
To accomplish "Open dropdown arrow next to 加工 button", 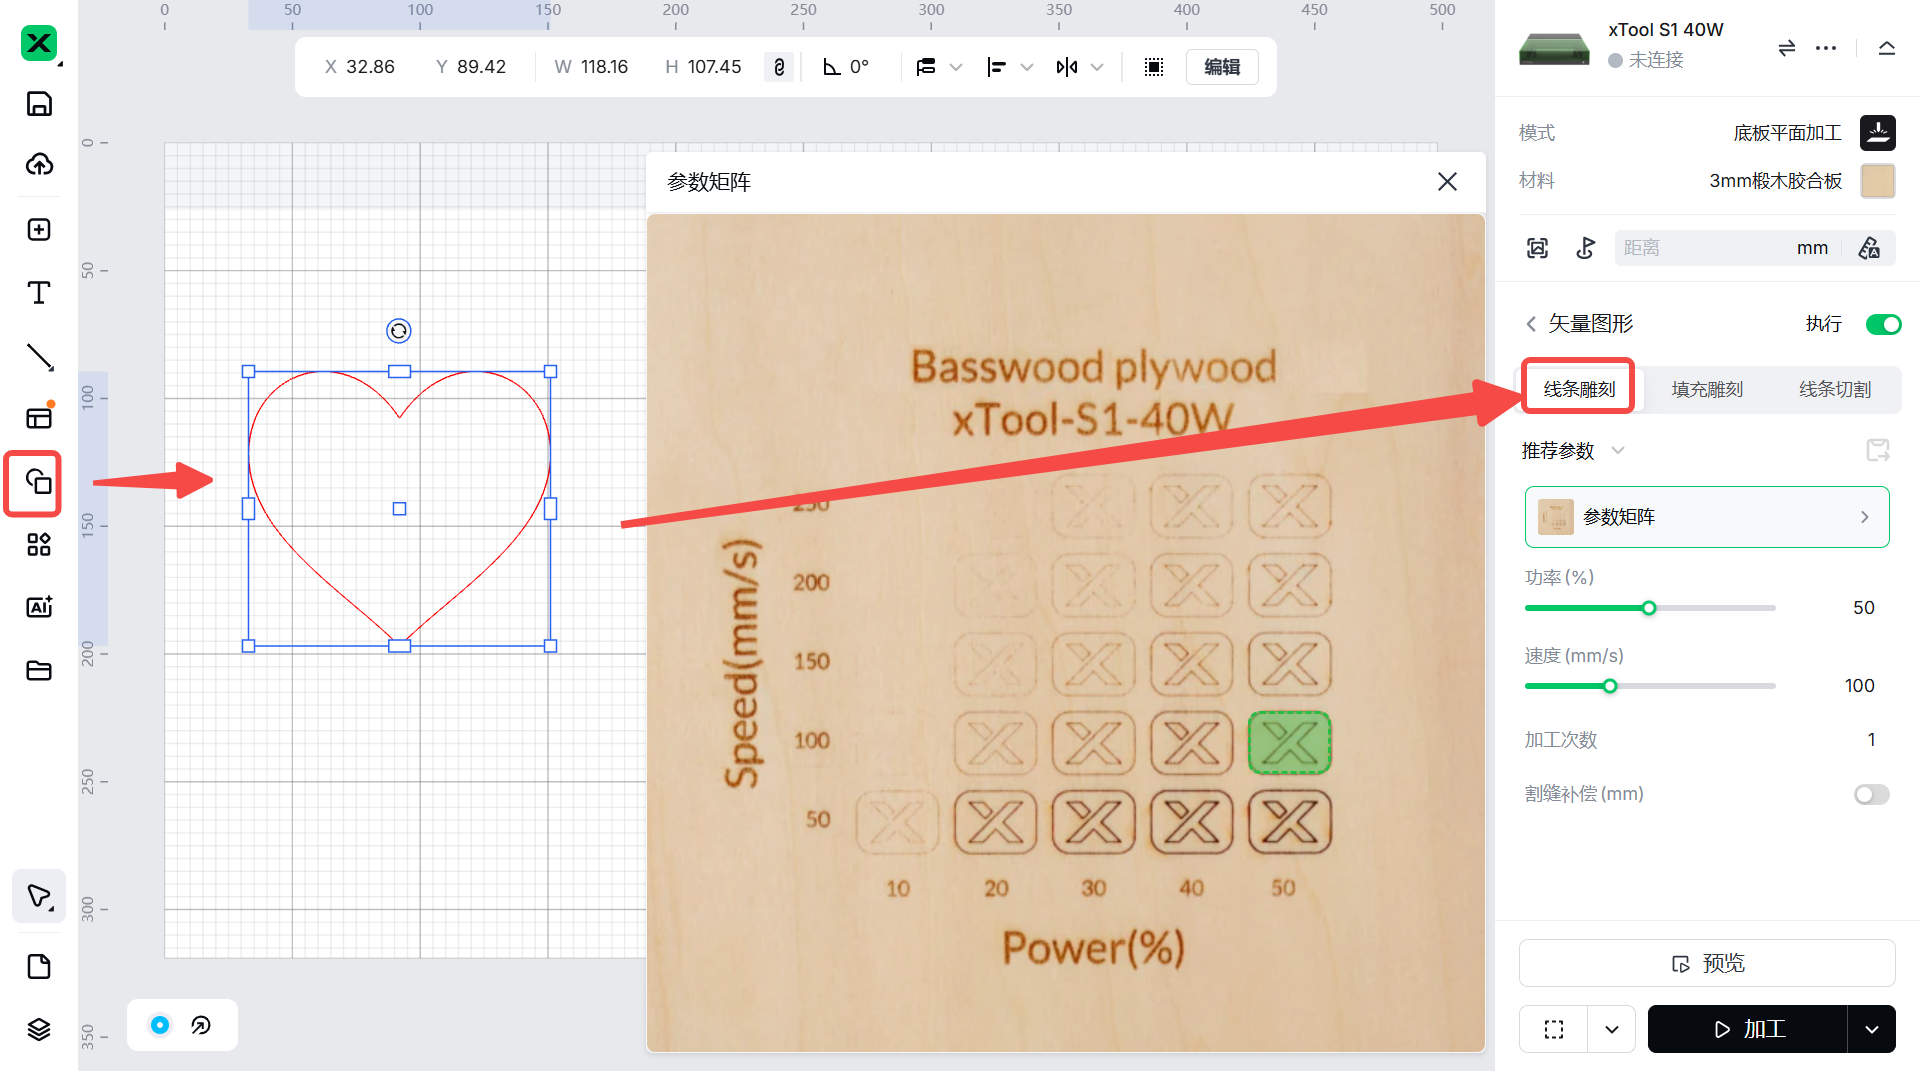I will pyautogui.click(x=1871, y=1030).
